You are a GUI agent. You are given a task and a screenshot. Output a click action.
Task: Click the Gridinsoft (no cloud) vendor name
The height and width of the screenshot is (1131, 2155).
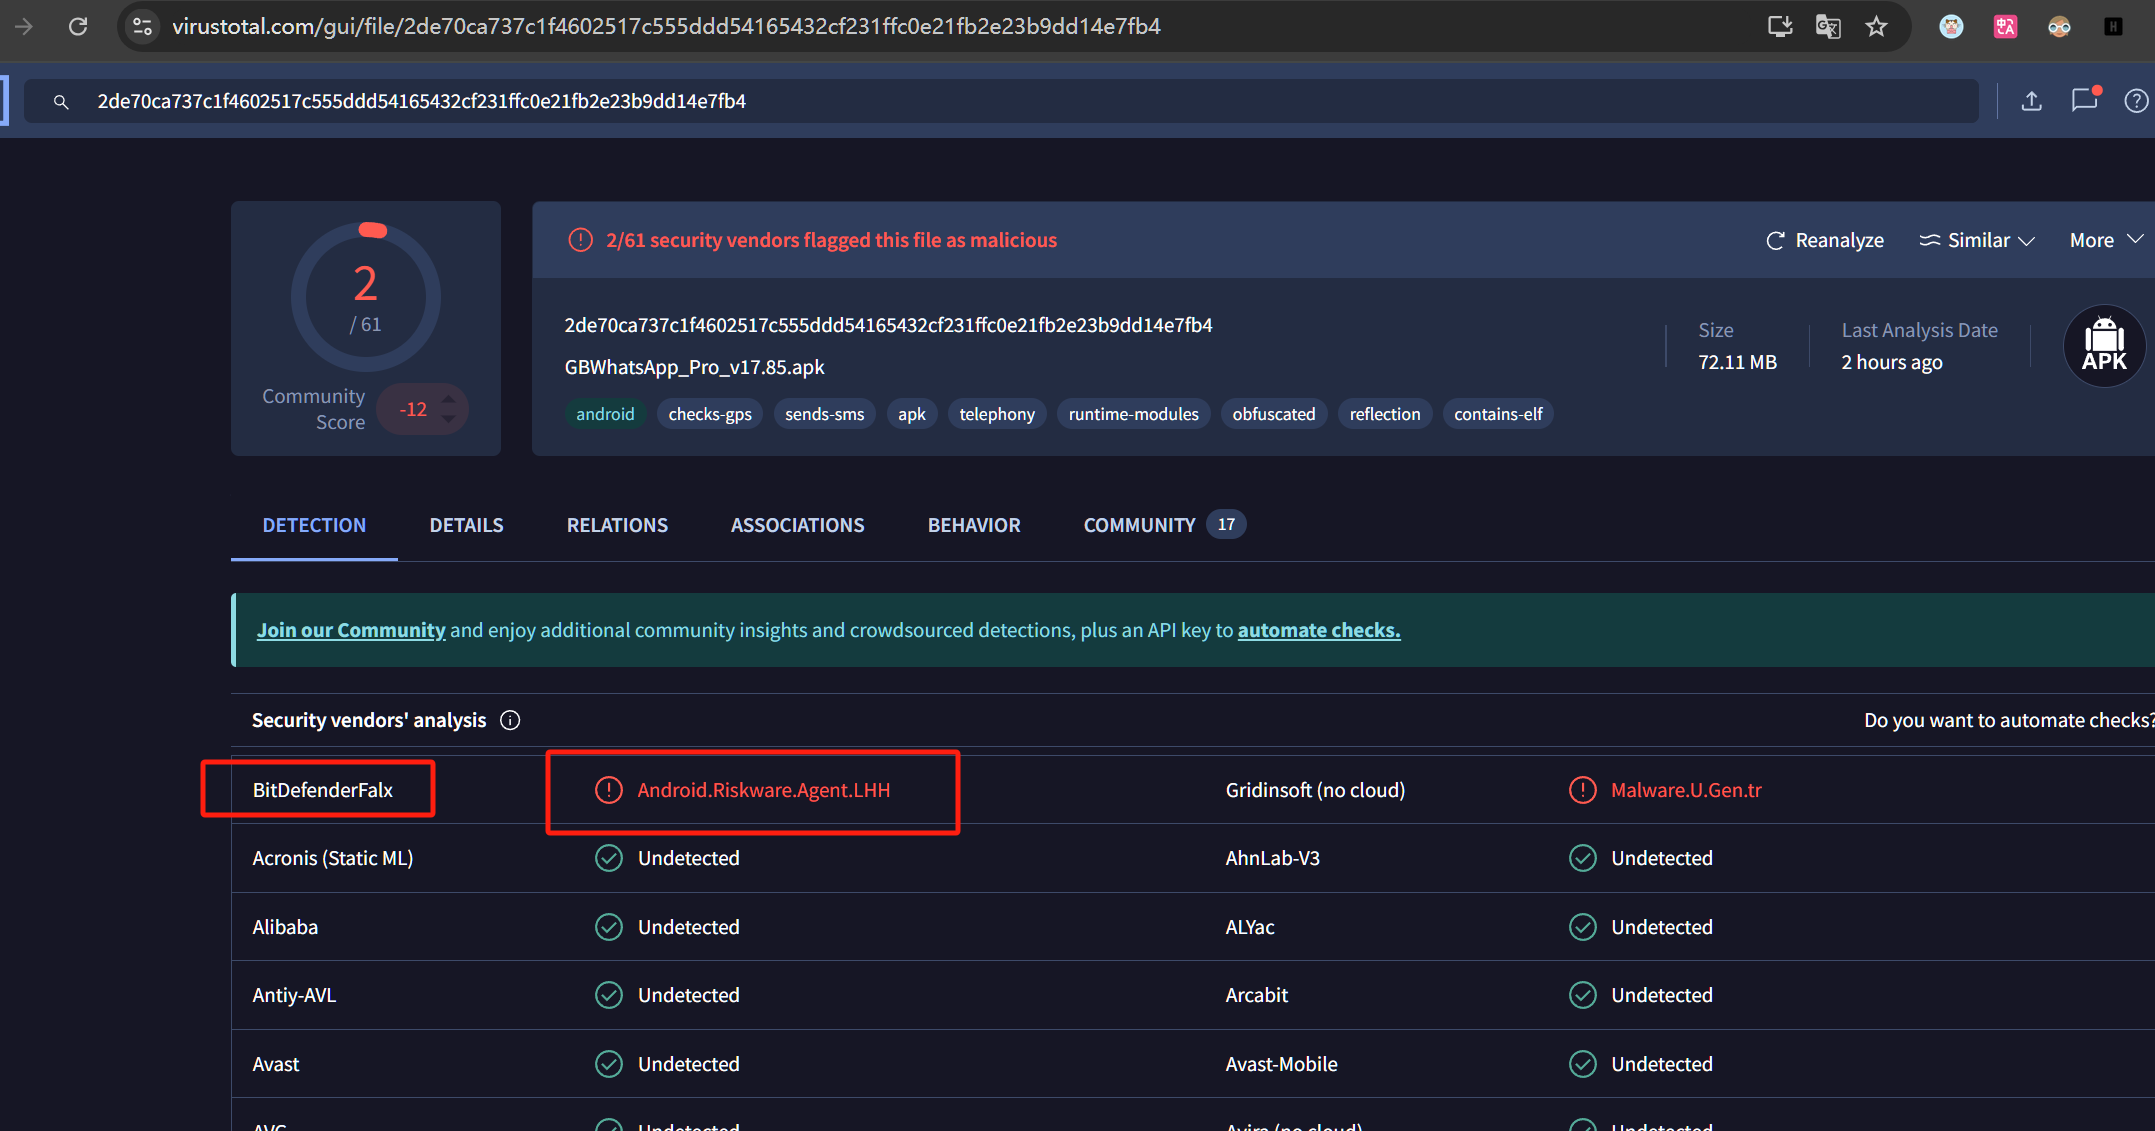click(x=1315, y=790)
